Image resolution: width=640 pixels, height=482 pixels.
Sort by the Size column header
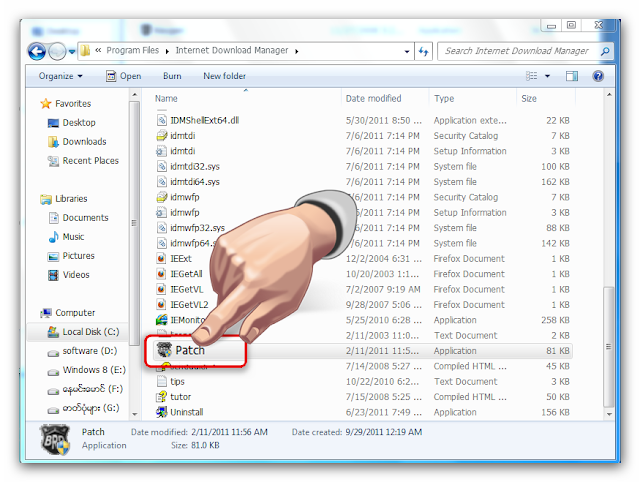coord(529,98)
